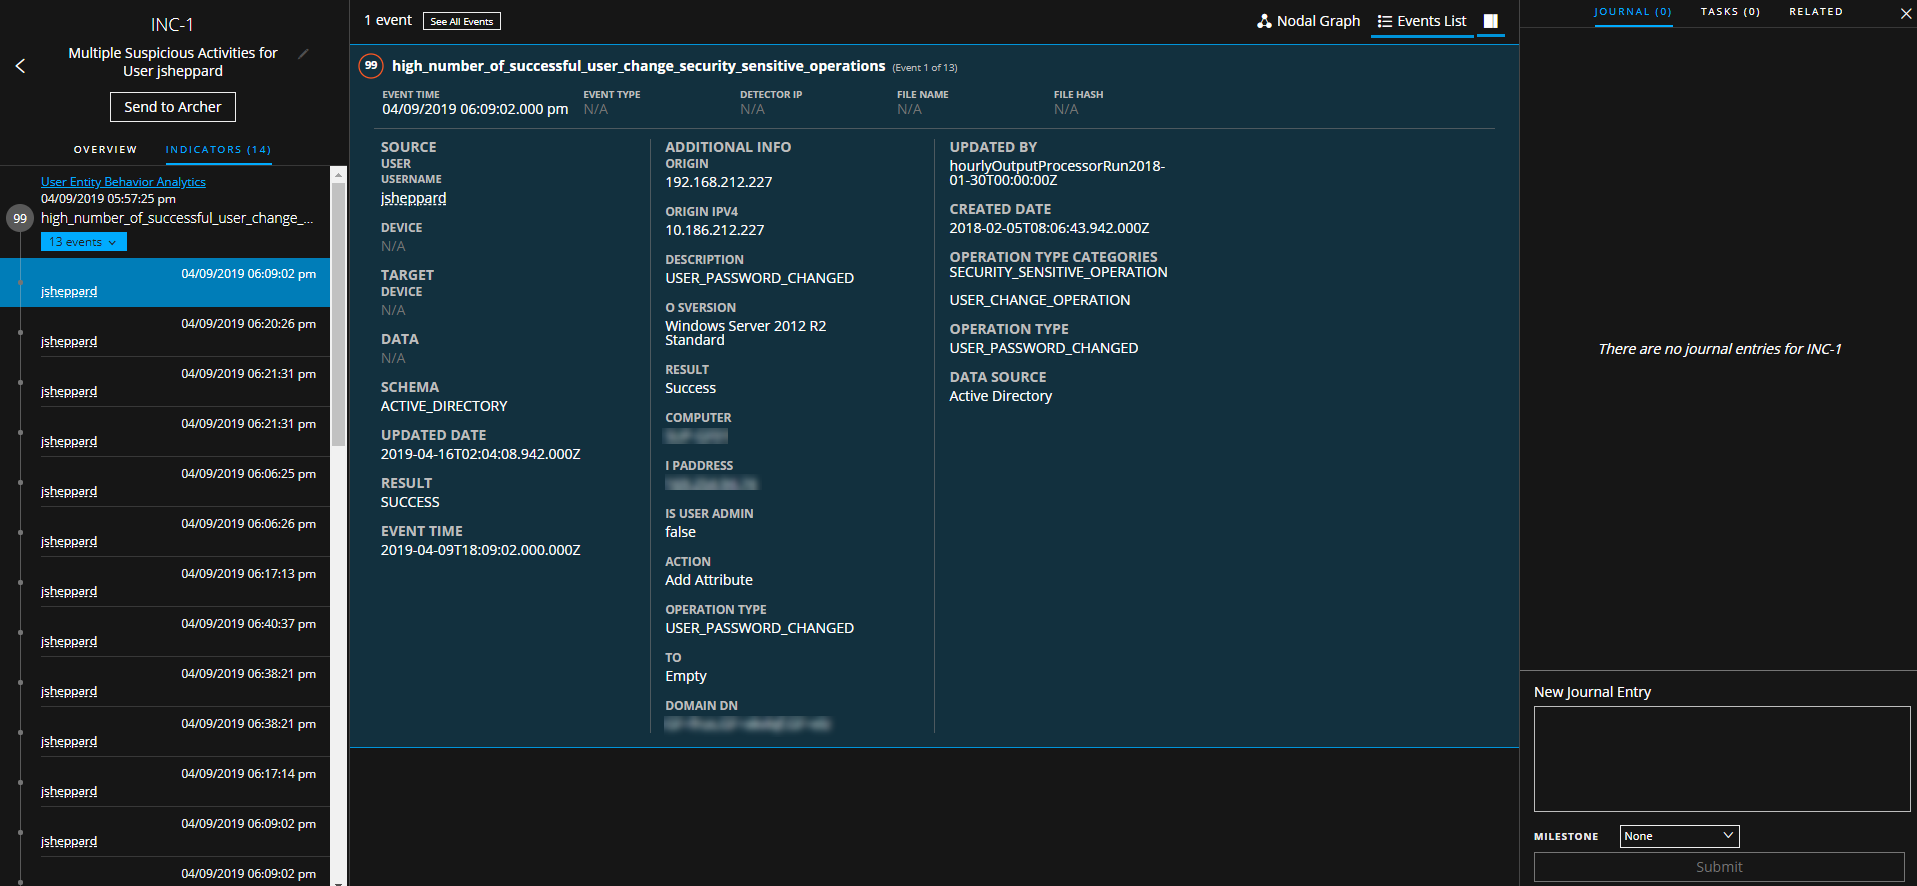Viewport: 1917px width, 886px height.
Task: Click the See All Events button
Action: pos(461,21)
